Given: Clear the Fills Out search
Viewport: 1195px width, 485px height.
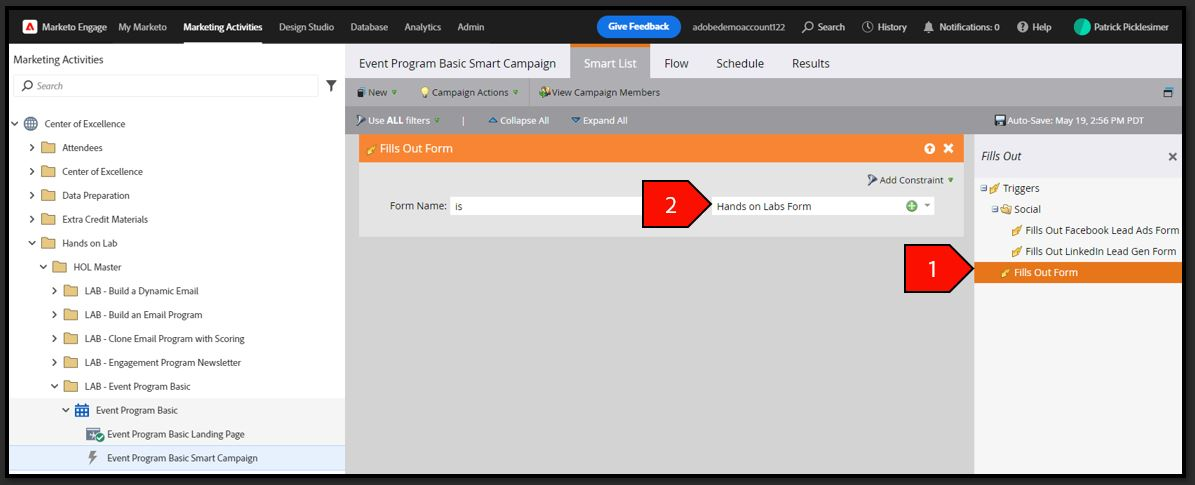Looking at the screenshot, I should (1173, 156).
